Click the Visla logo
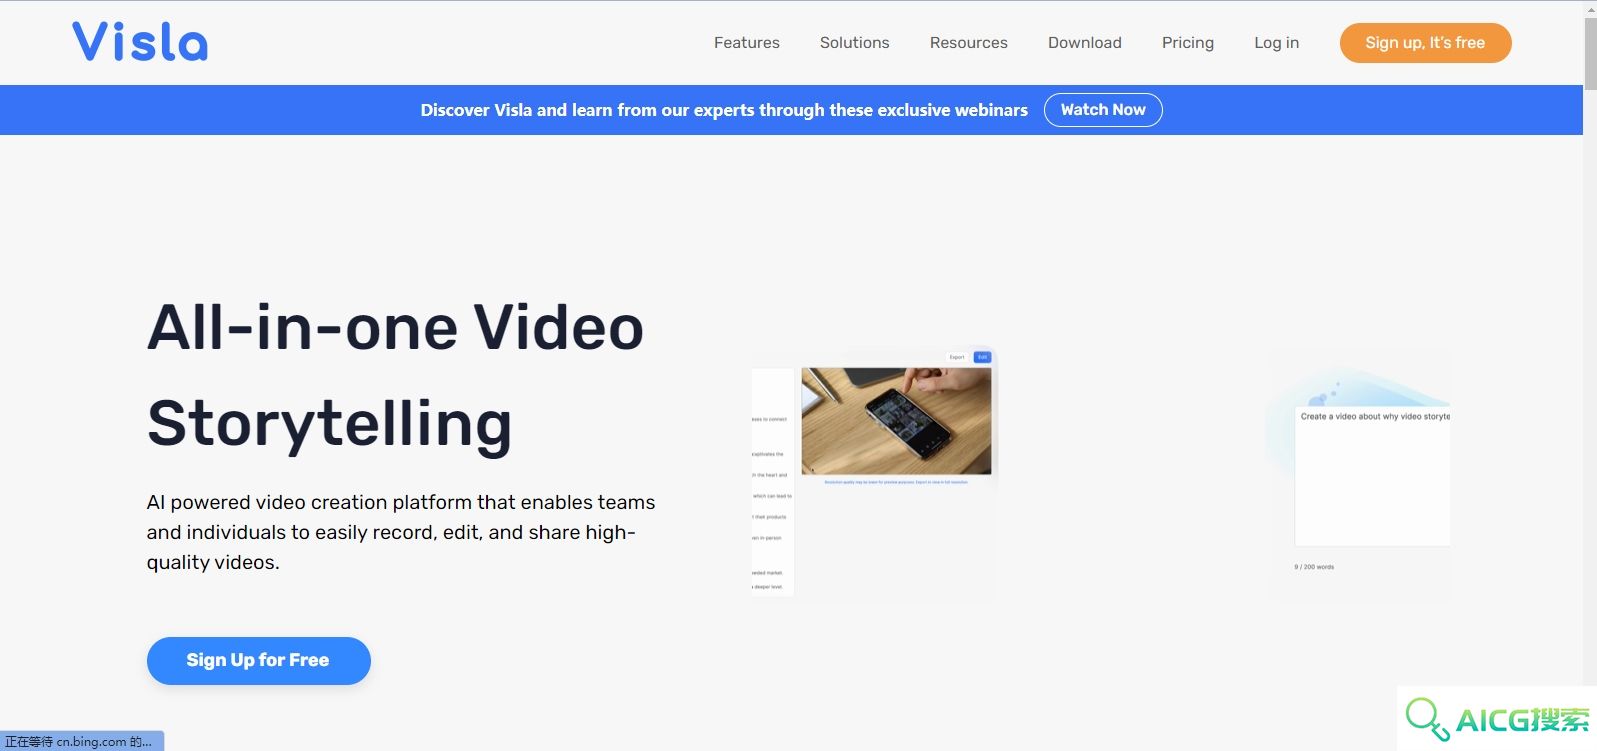Viewport: 1597px width, 751px height. tap(140, 42)
